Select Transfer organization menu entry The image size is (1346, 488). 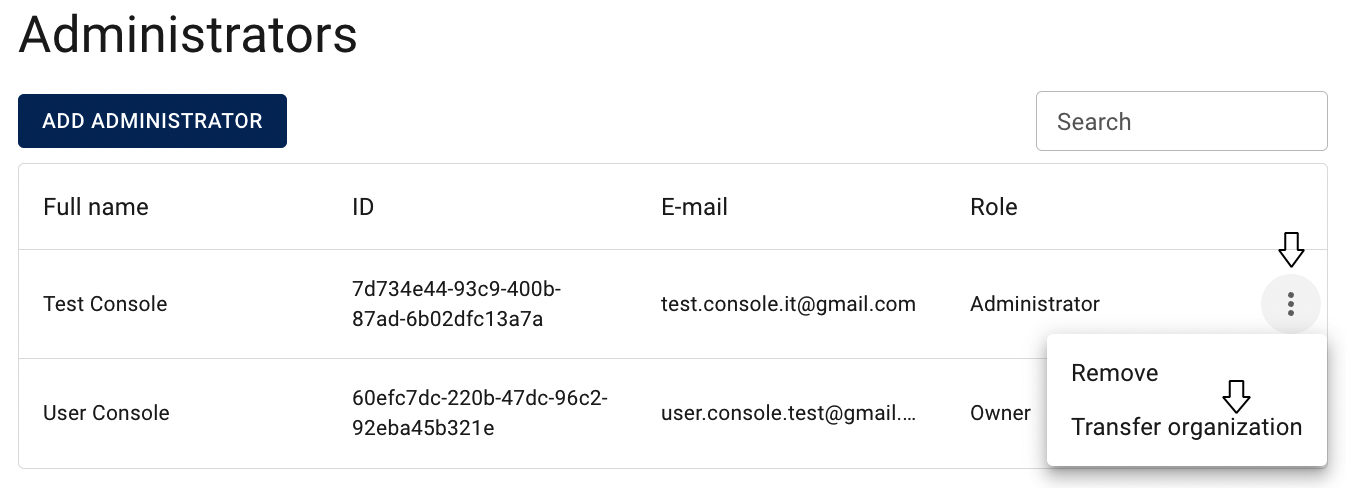[x=1186, y=427]
